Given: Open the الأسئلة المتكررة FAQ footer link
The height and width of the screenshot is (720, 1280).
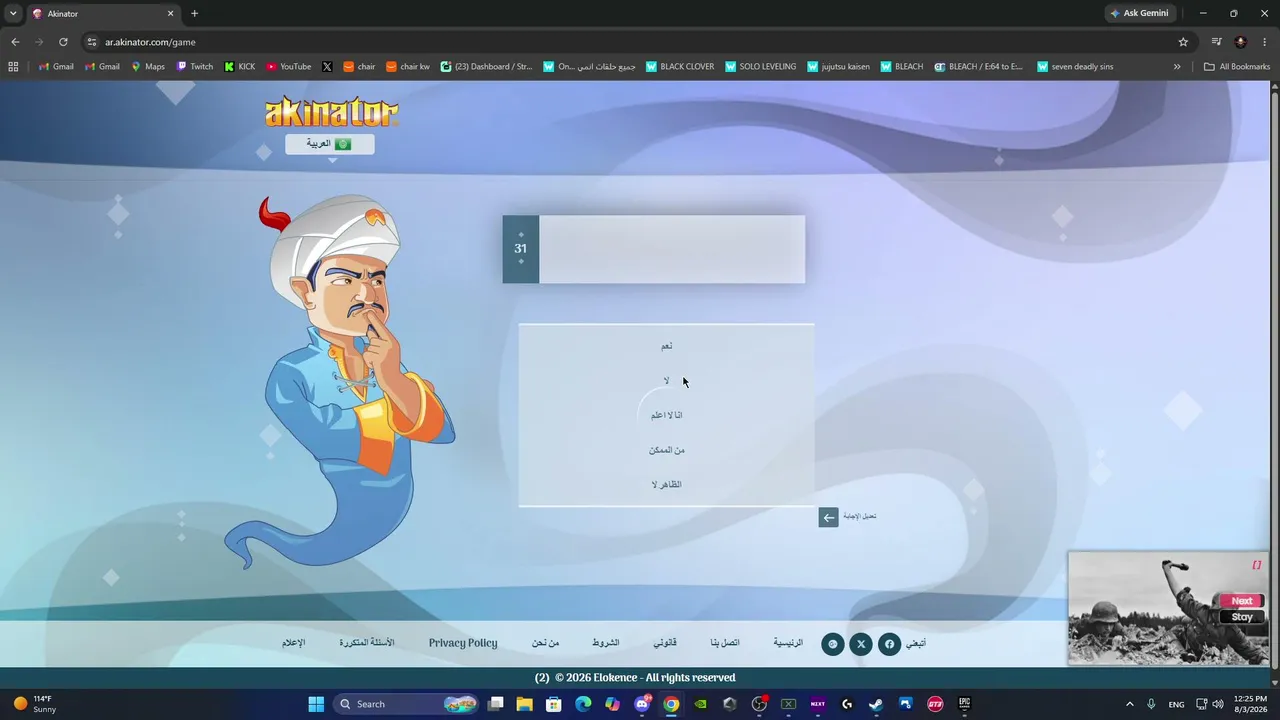Looking at the screenshot, I should pyautogui.click(x=367, y=643).
